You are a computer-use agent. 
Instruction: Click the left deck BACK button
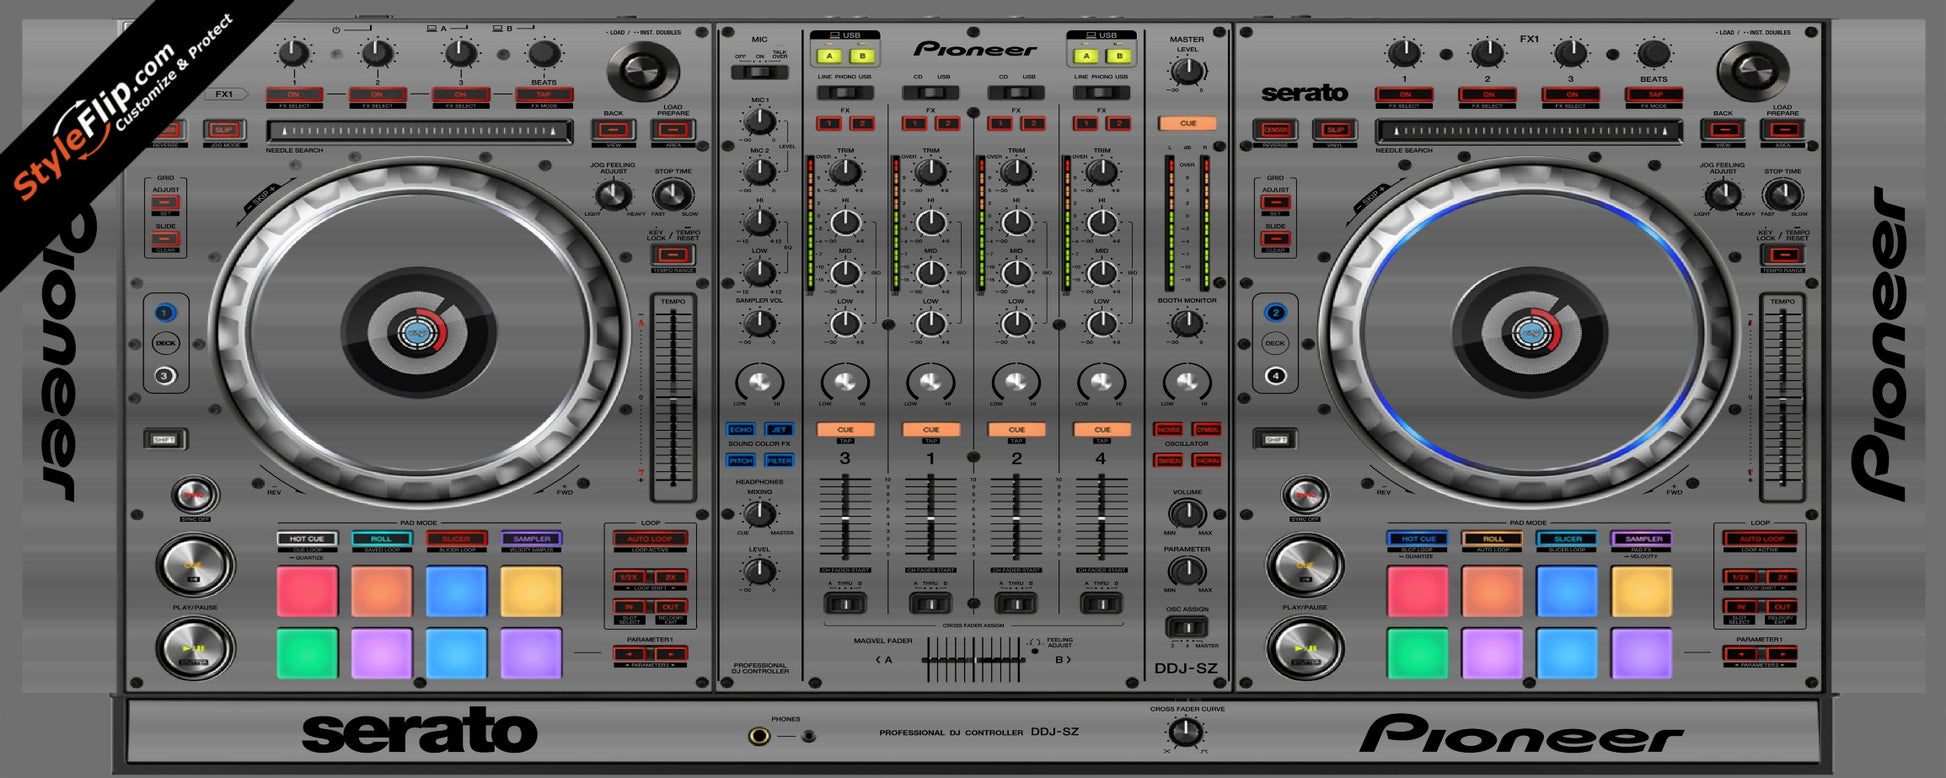coord(613,130)
